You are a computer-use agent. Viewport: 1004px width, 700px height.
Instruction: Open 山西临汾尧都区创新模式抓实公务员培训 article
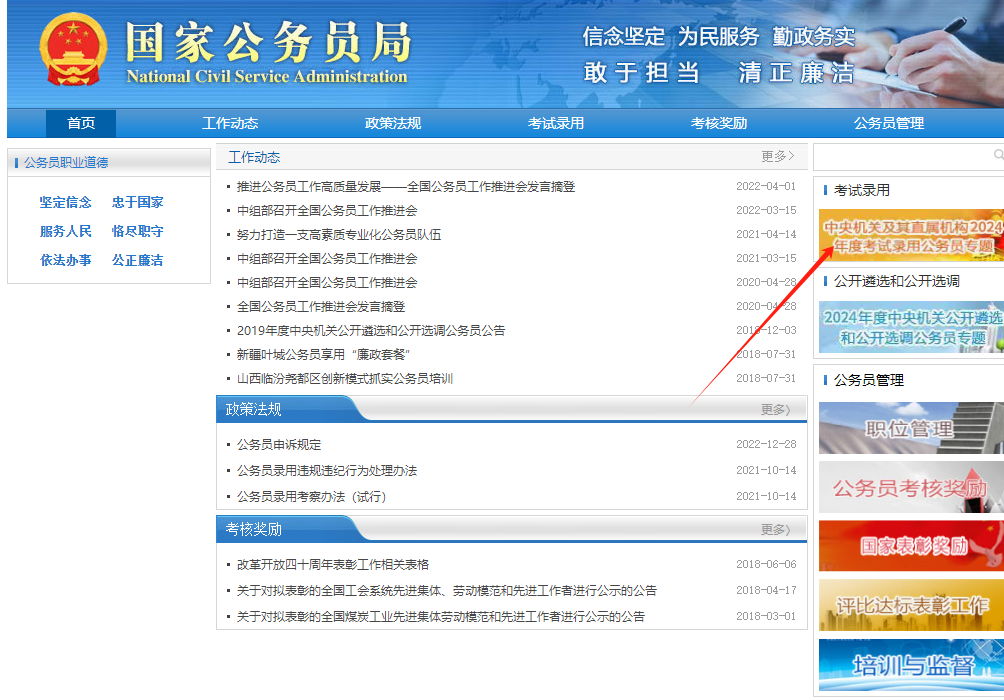coord(344,378)
